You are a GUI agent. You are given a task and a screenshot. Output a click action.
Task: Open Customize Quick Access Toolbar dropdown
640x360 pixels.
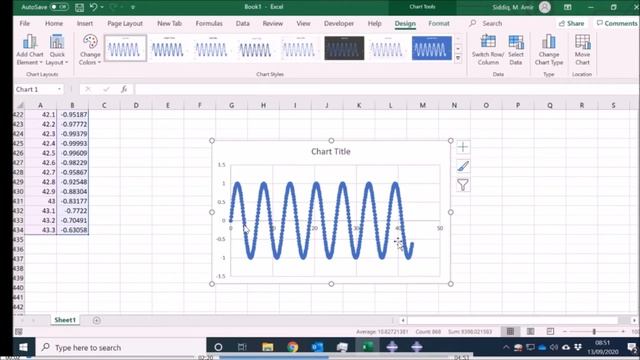(133, 7)
